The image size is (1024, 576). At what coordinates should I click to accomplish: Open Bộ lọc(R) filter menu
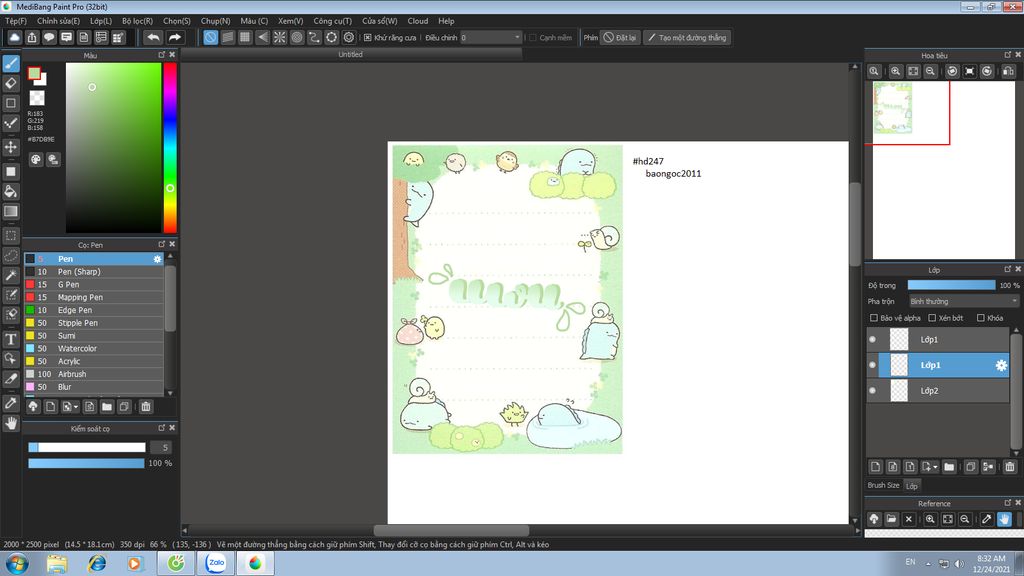(x=137, y=21)
